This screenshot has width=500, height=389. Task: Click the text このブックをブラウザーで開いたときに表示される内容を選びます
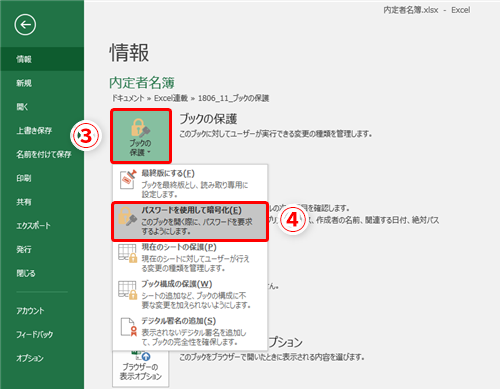pyautogui.click(x=272, y=357)
